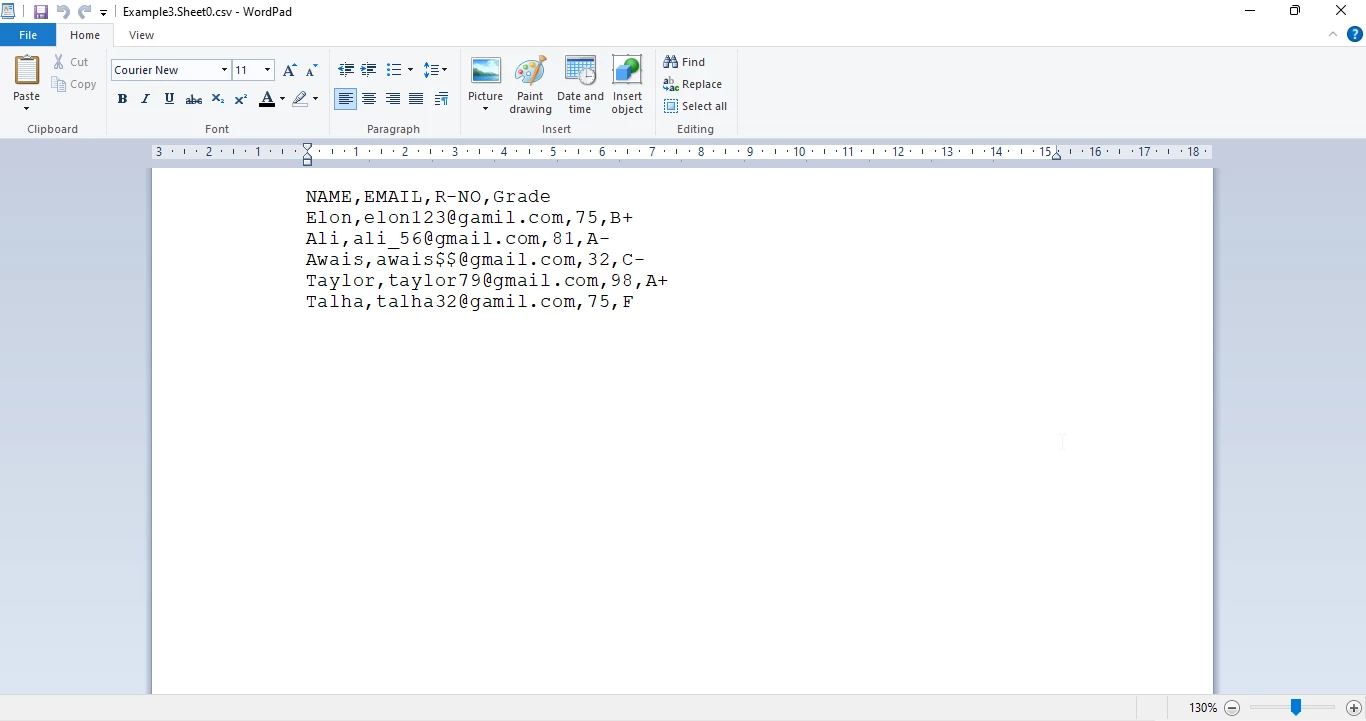
Task: Open the File menu
Action: point(28,35)
